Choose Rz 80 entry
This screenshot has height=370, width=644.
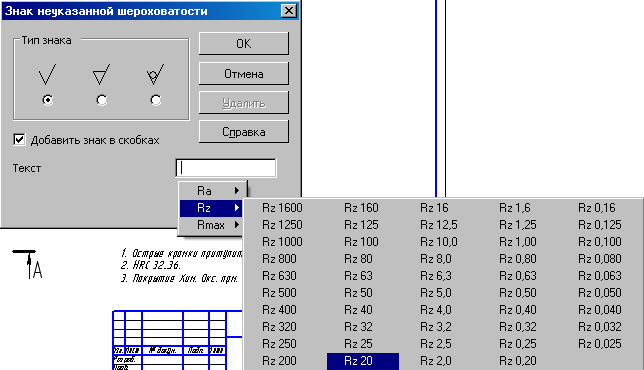[358, 259]
